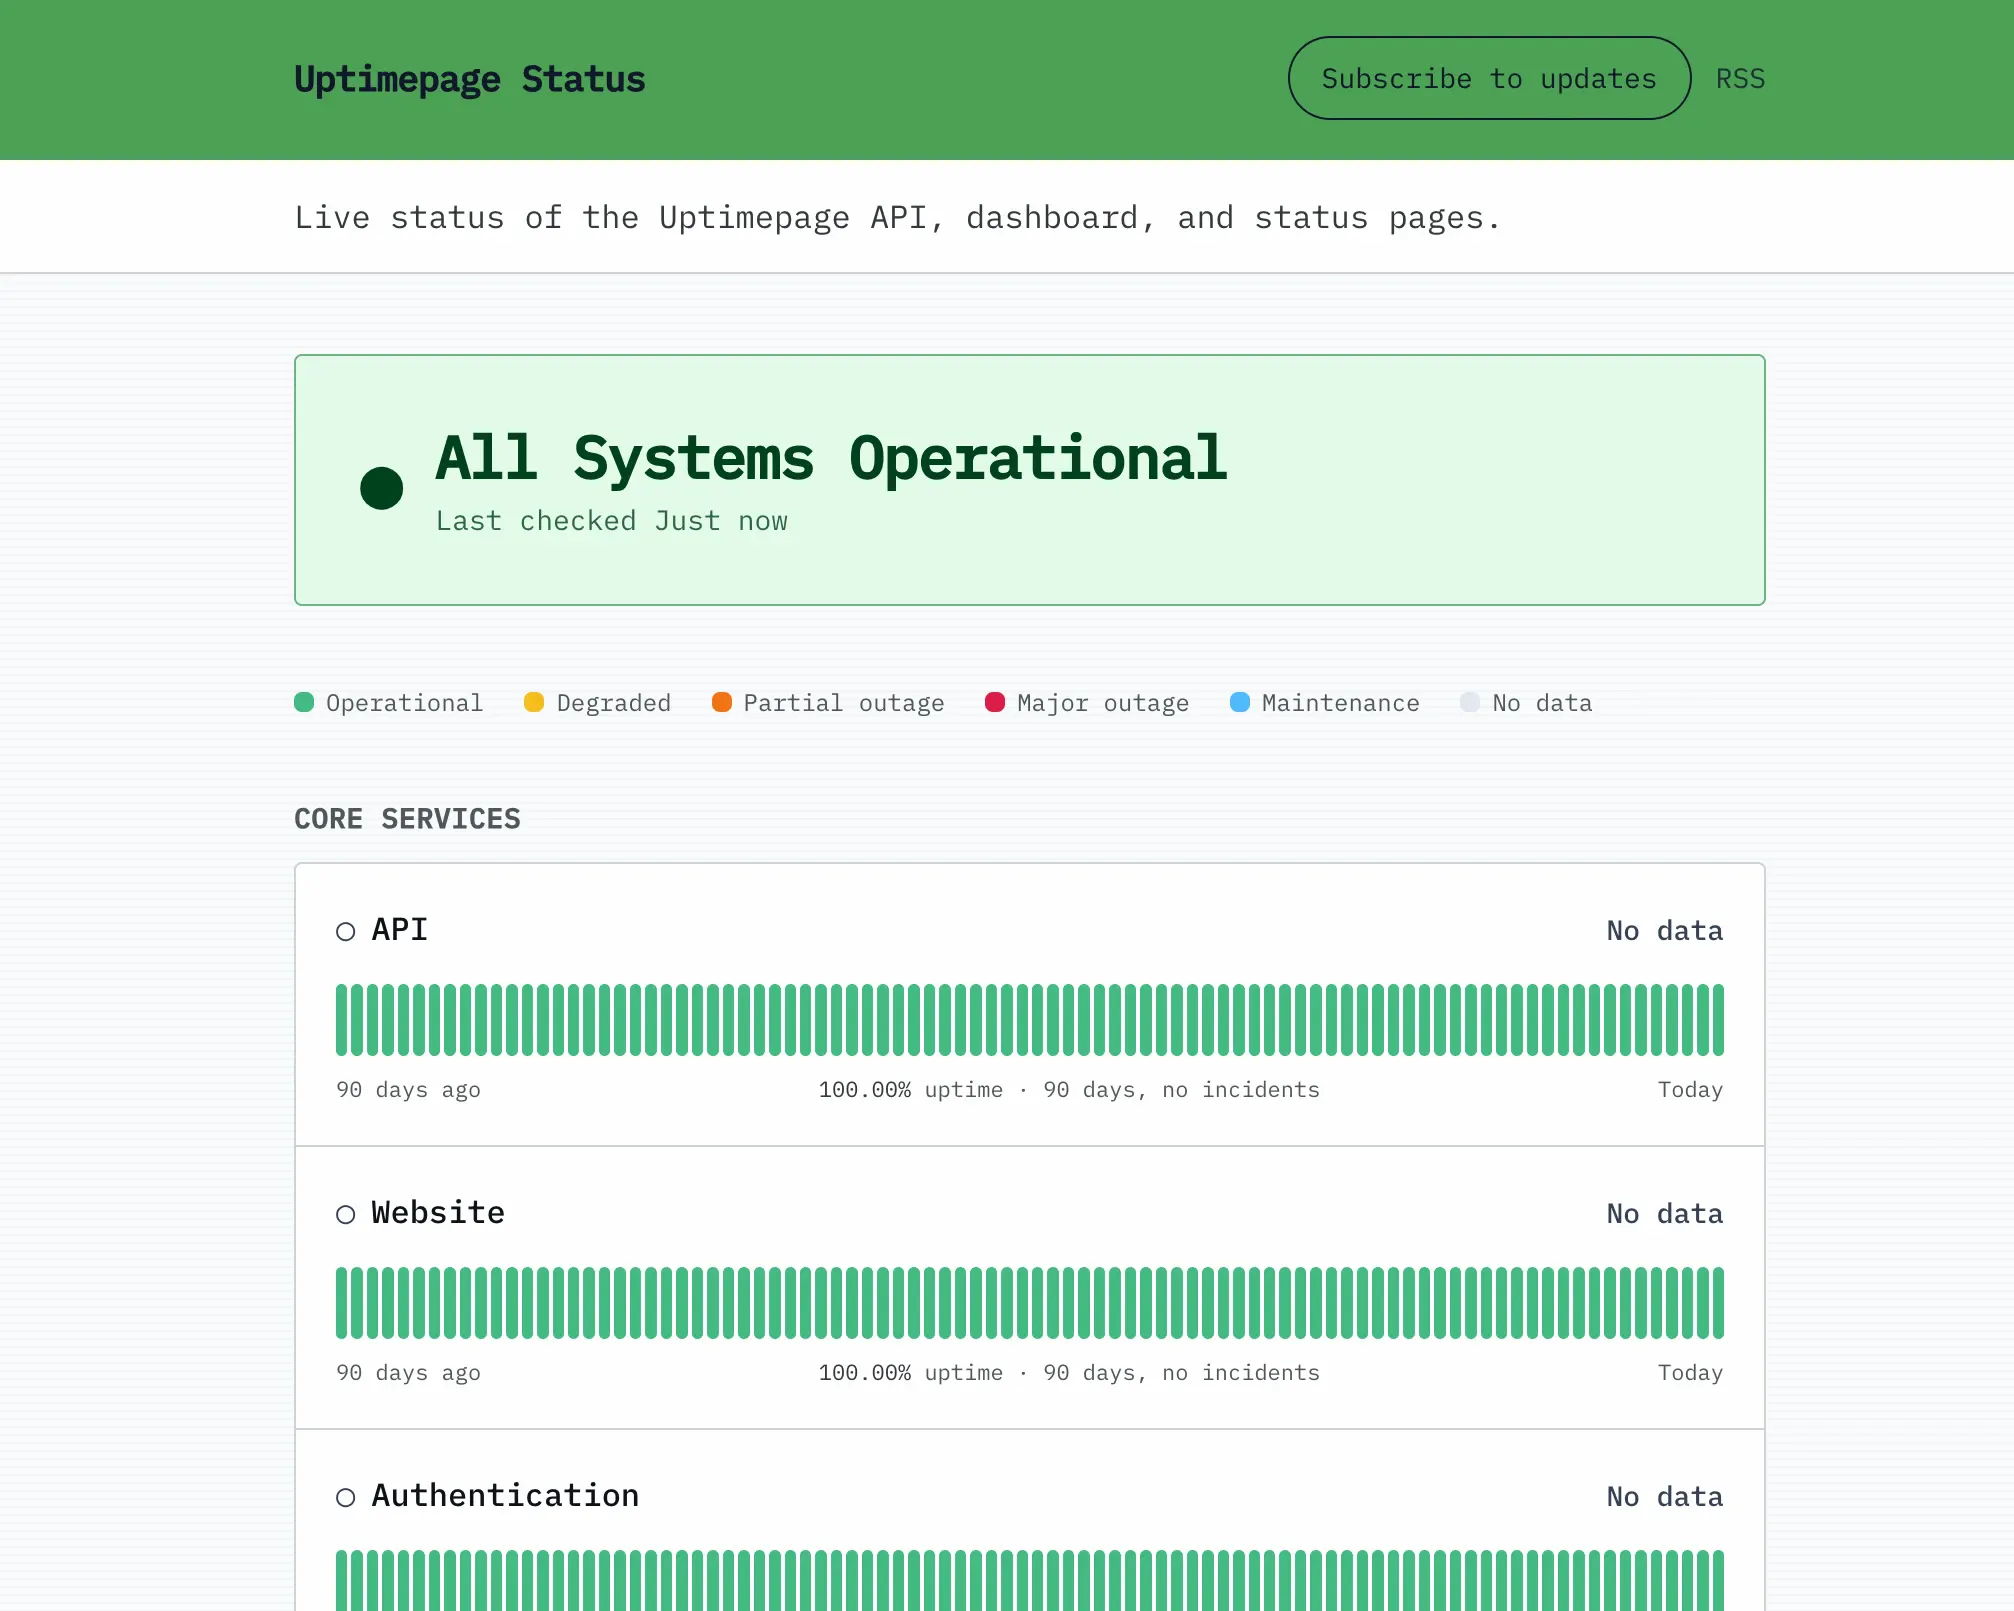Click the No data status for Website
Screen dimensions: 2014x1611
pyautogui.click(x=1665, y=1214)
